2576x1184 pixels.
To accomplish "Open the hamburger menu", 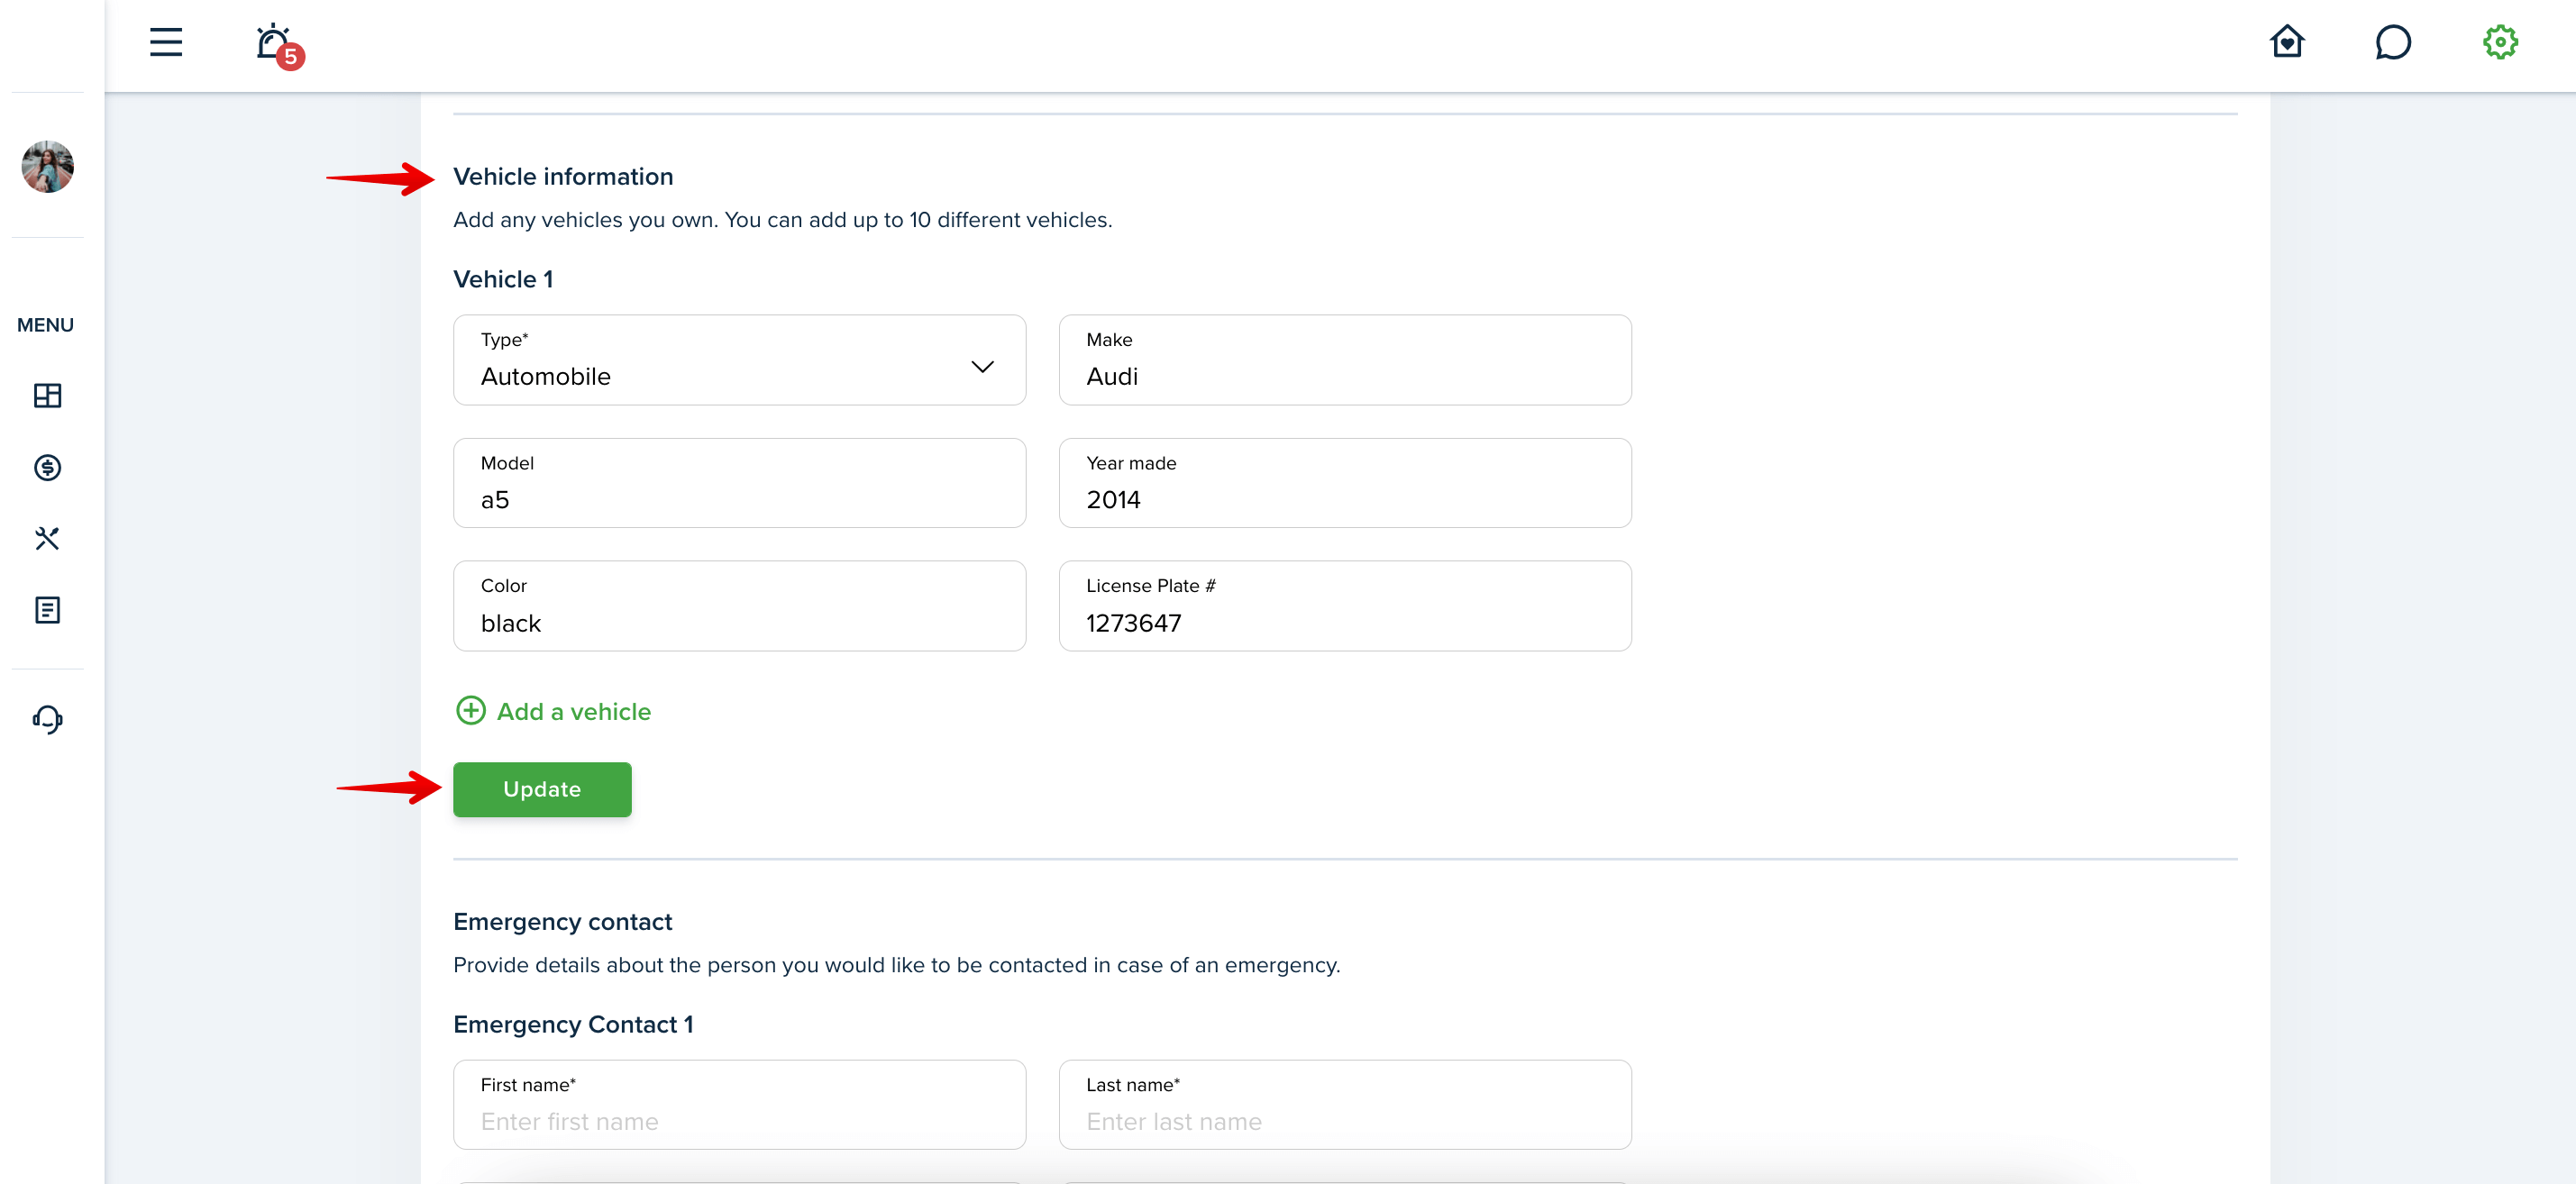I will (166, 42).
